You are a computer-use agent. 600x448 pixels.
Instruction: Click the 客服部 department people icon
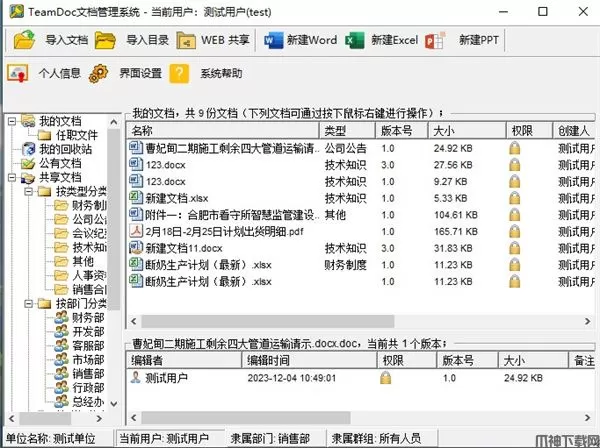pyautogui.click(x=61, y=345)
